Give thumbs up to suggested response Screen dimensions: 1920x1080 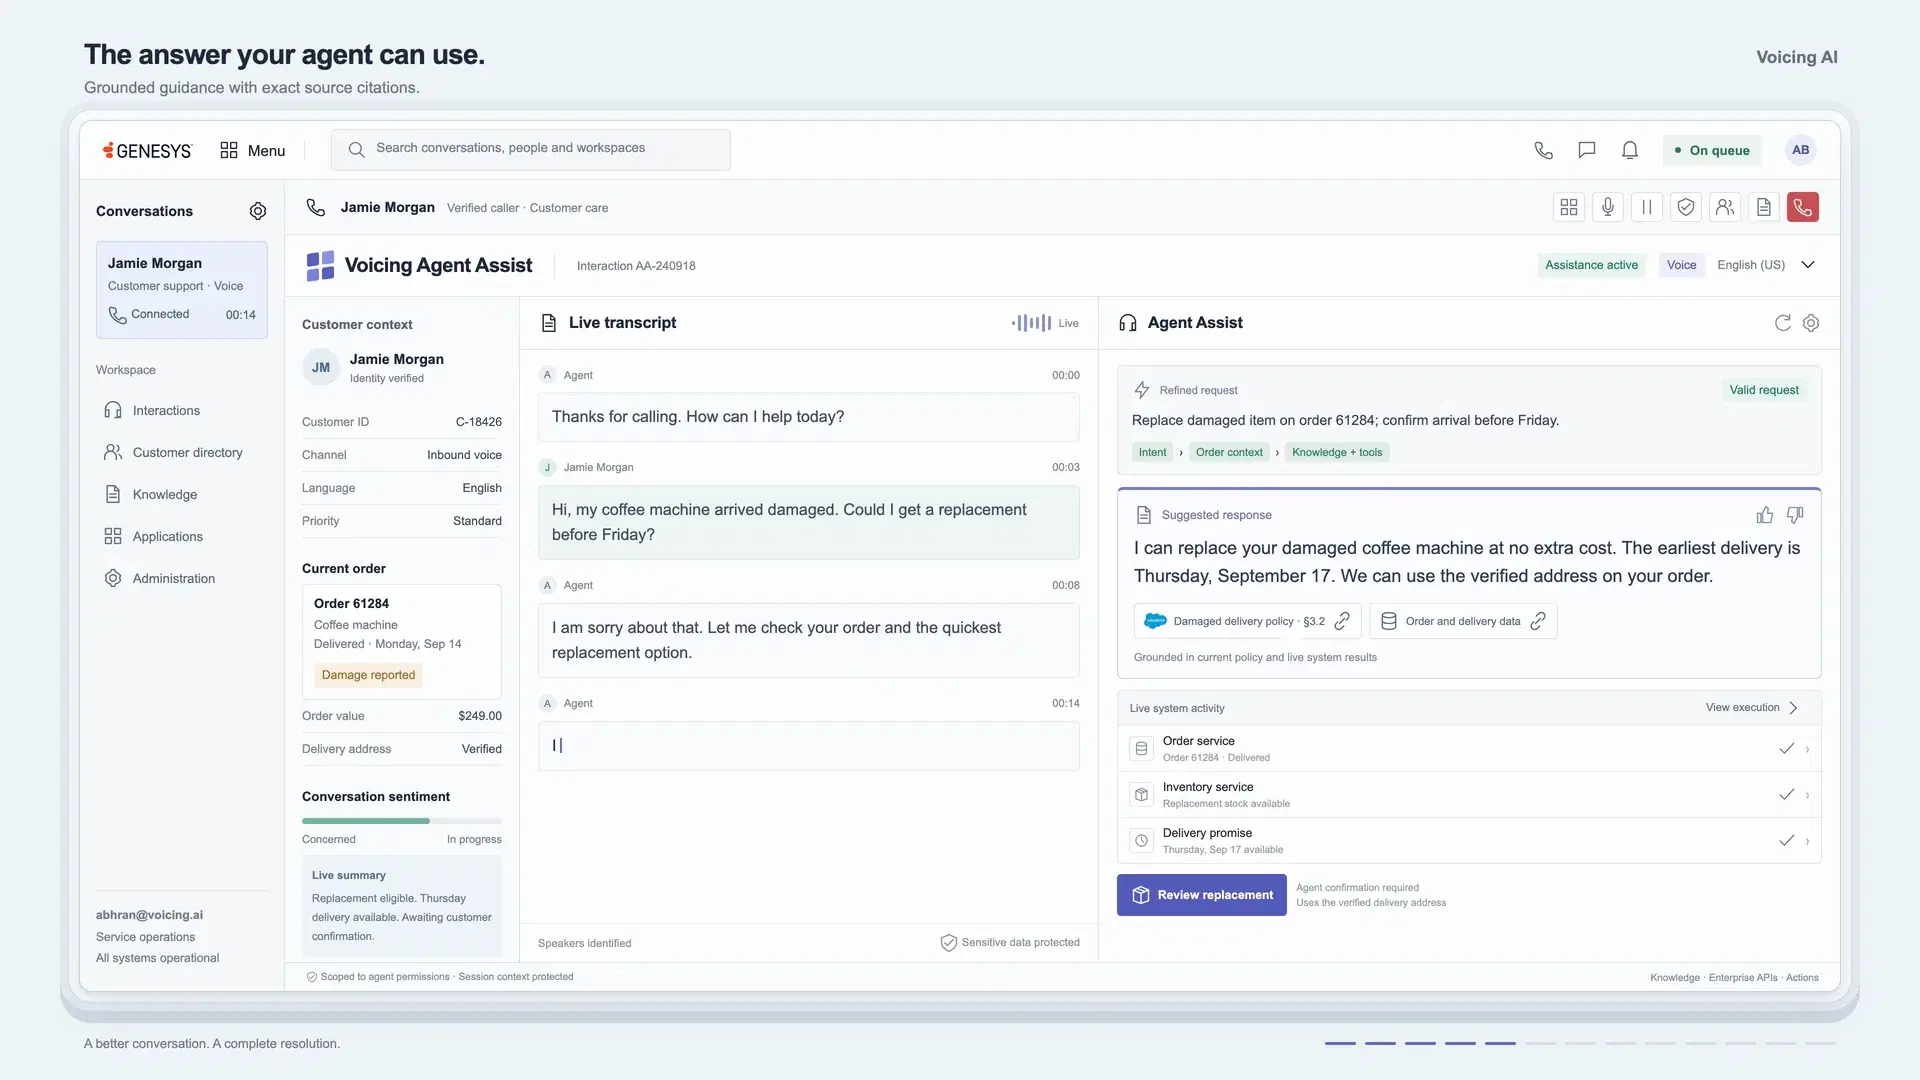[x=1765, y=515]
